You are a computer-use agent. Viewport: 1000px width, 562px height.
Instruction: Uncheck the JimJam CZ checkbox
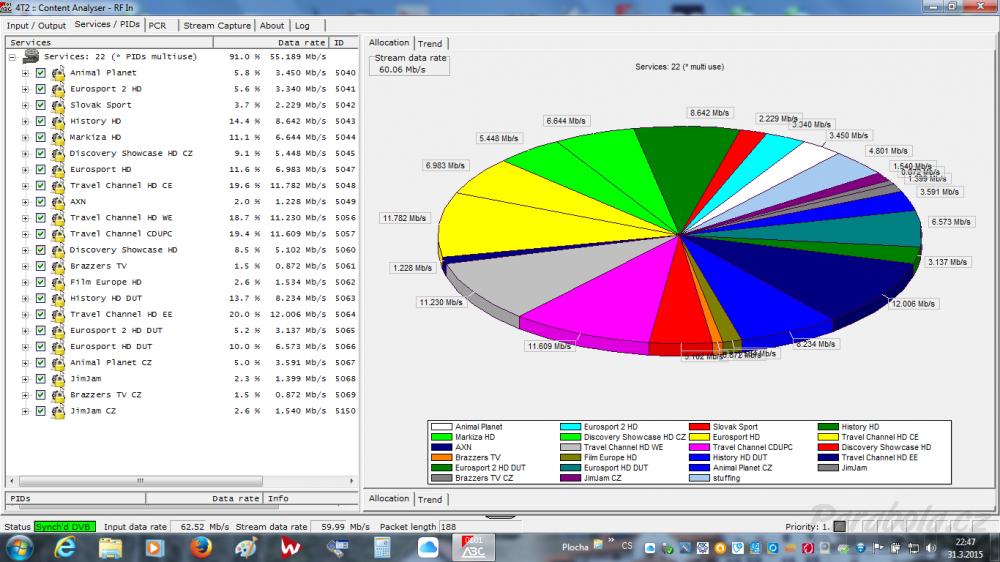tap(41, 411)
